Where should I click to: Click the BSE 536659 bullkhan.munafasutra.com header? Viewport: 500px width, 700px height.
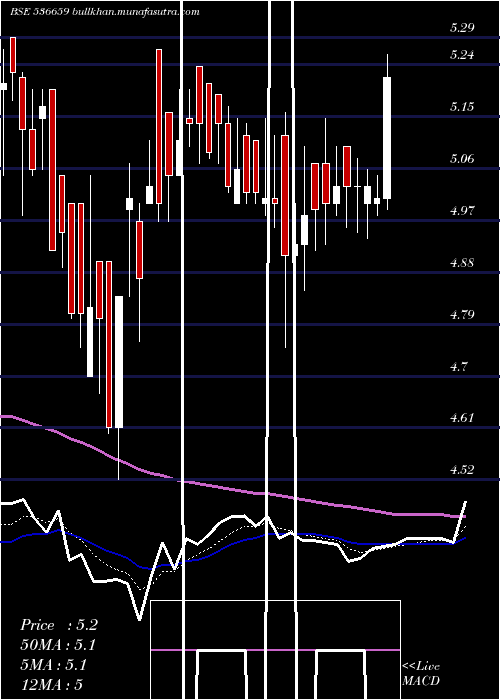coord(104,12)
